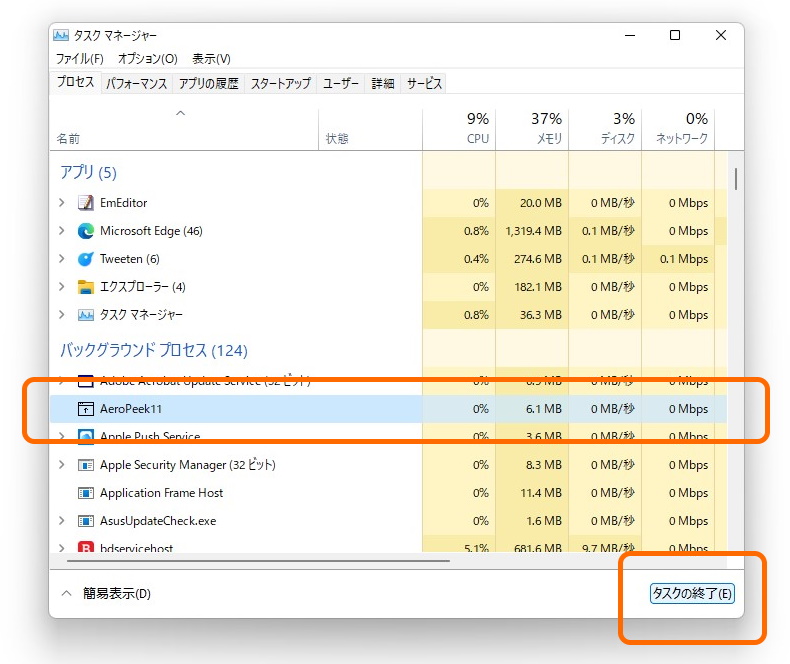Click the アプリ (5) group heading

88,172
